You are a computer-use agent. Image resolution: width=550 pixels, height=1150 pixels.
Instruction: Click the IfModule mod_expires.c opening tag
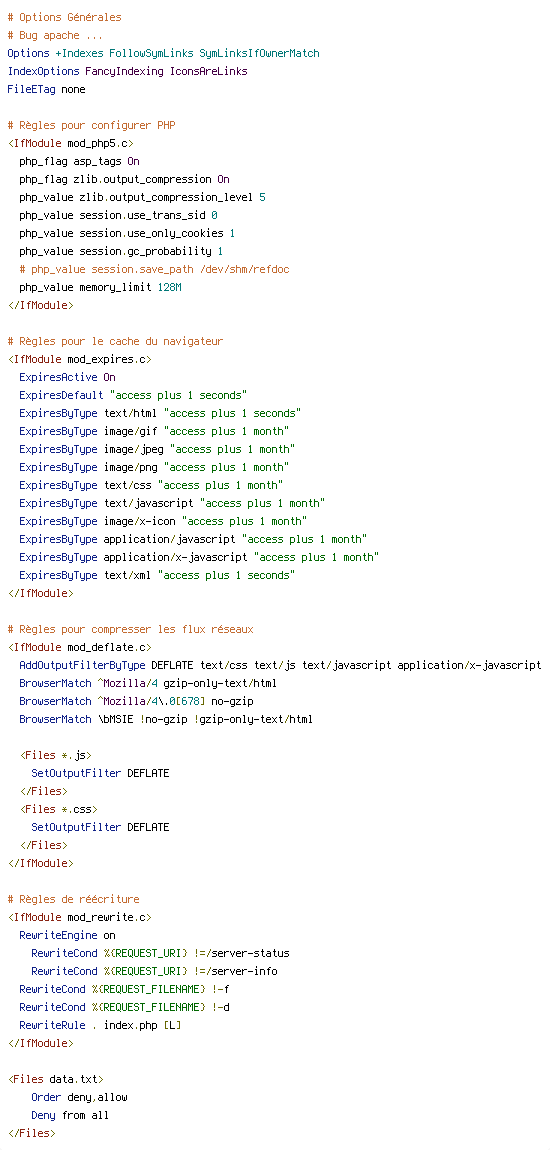[x=79, y=359]
